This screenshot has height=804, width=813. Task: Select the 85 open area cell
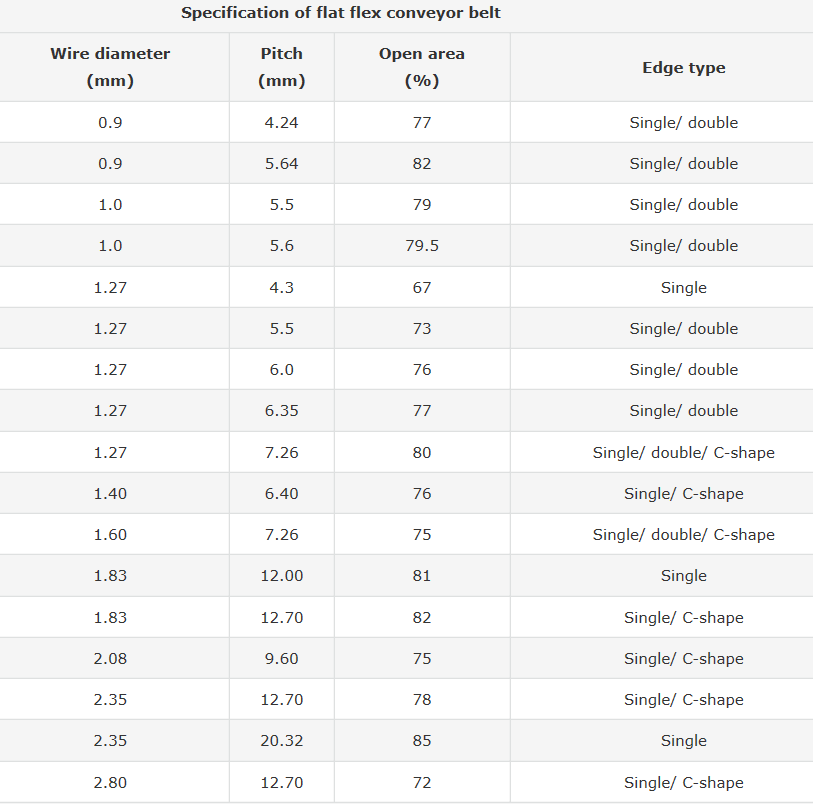(422, 740)
